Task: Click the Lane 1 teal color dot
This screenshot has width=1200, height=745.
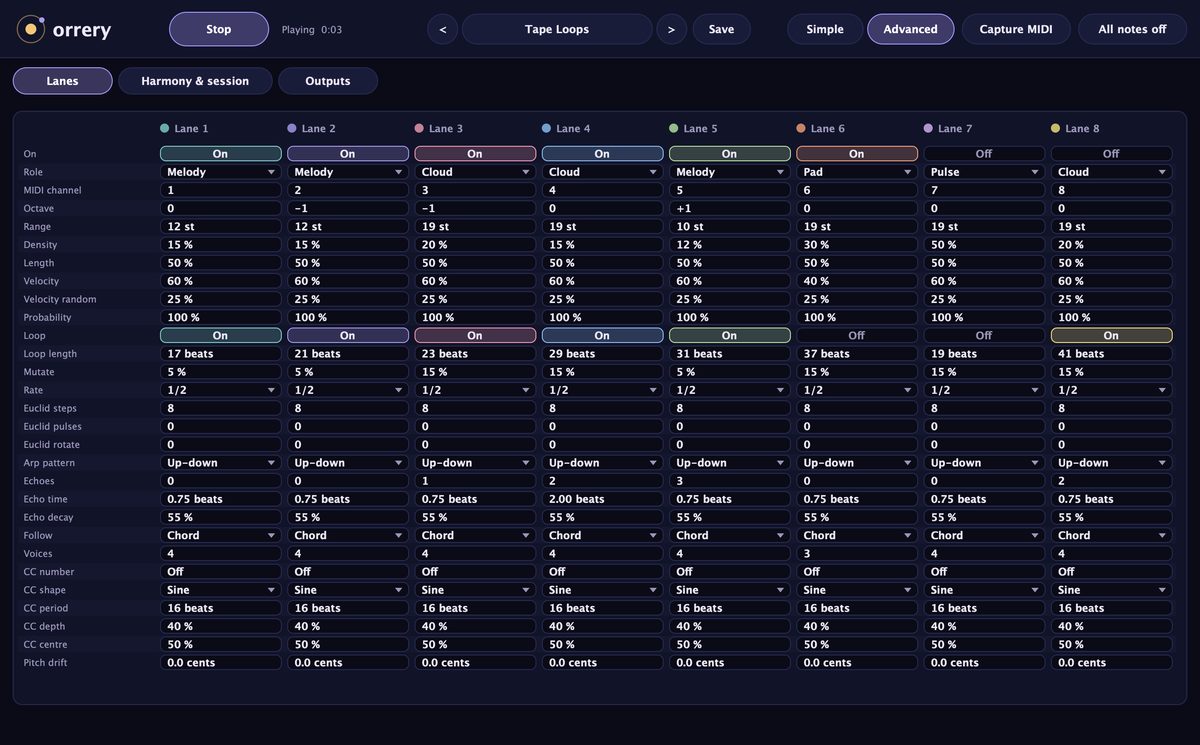Action: coord(164,128)
